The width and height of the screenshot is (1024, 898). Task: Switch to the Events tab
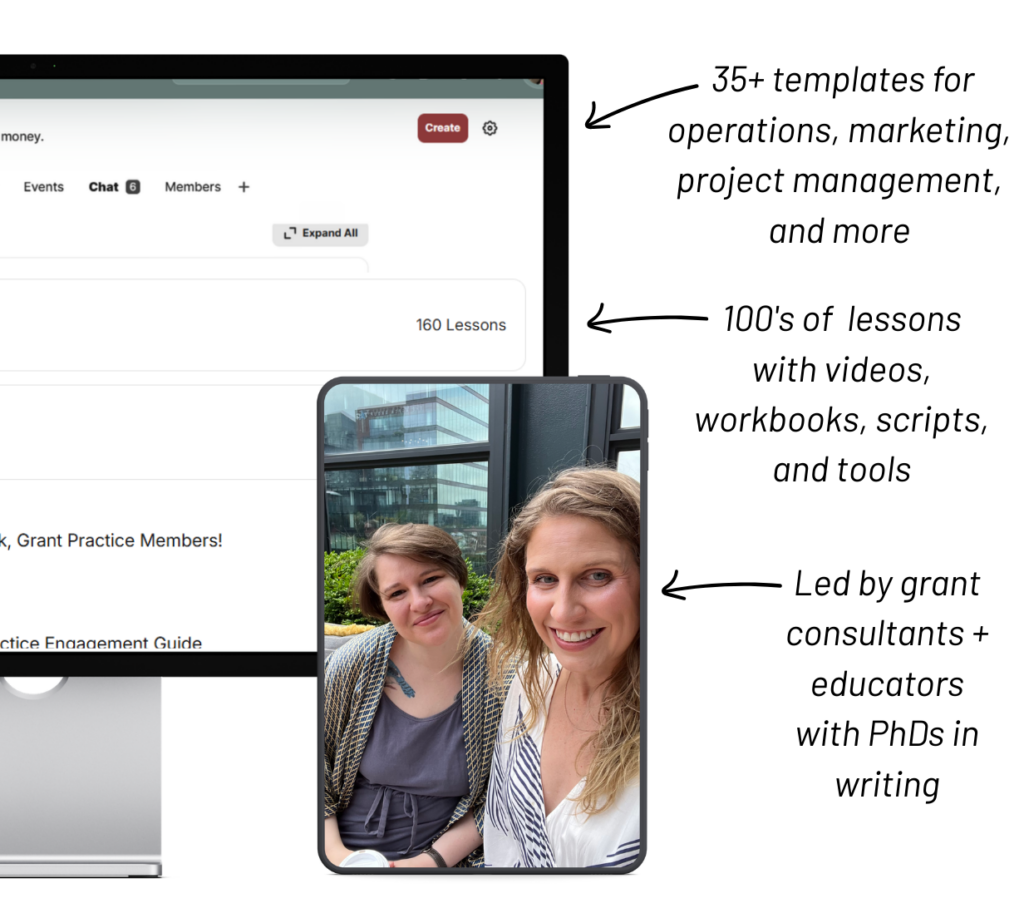(x=43, y=187)
